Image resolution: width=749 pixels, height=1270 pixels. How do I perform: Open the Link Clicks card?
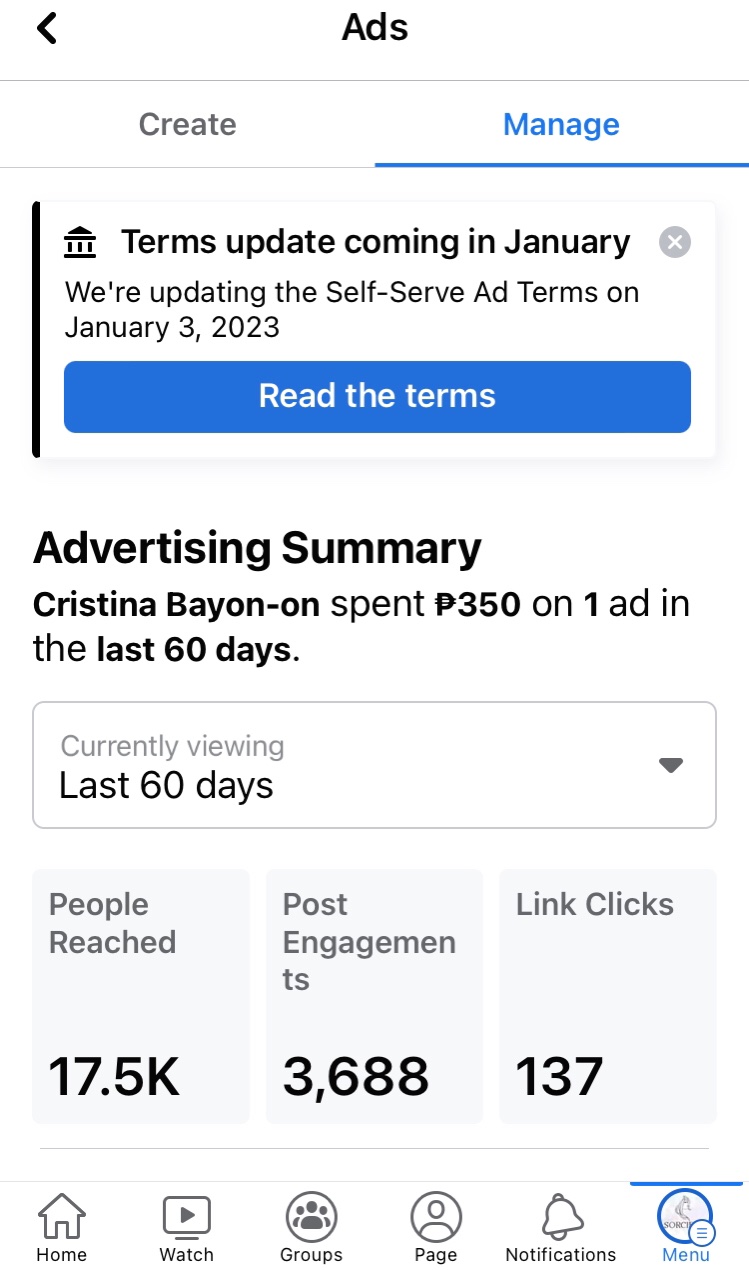(607, 996)
